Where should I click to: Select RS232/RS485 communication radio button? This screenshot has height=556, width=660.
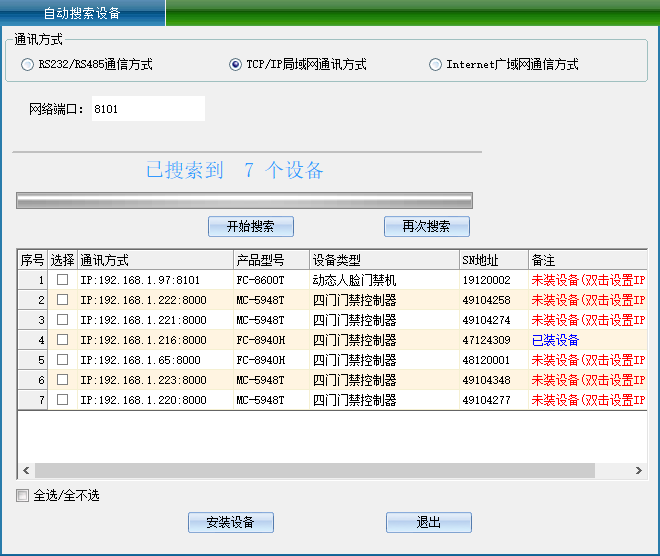[27, 65]
